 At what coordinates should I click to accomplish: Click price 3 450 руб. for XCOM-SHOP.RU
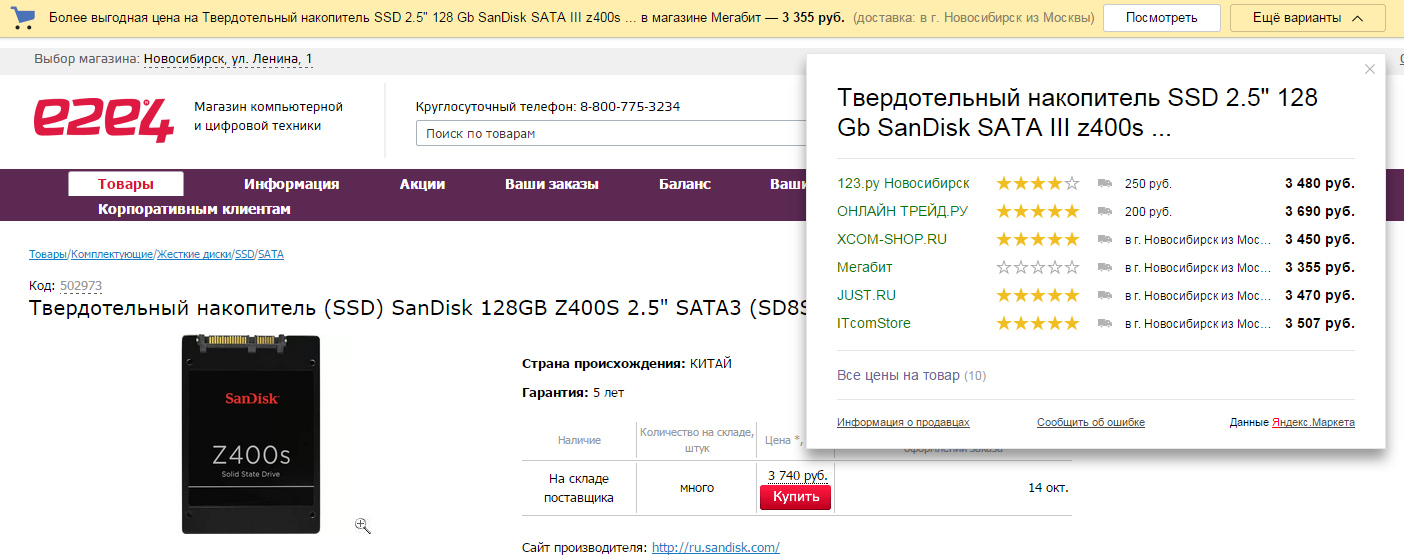(x=1320, y=240)
